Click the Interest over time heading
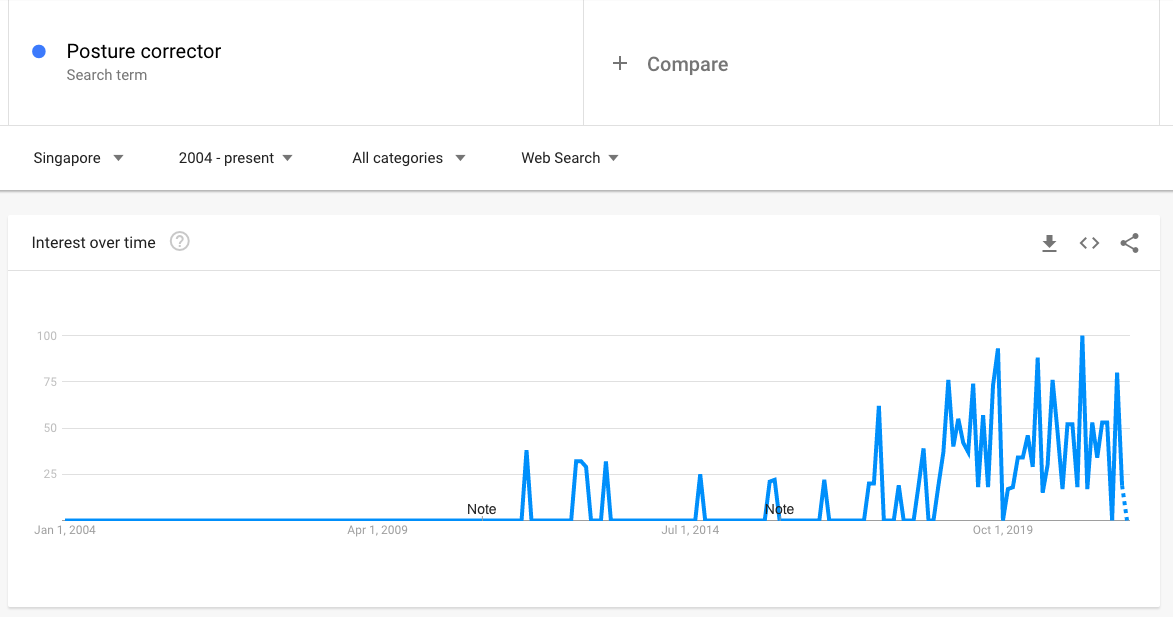1173x617 pixels. click(x=94, y=242)
